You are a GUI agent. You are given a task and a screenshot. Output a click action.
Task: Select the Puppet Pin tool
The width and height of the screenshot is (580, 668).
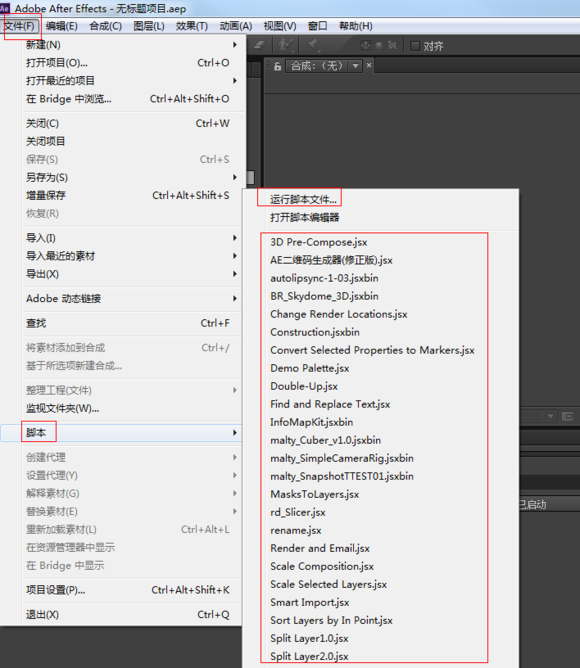[x=312, y=45]
